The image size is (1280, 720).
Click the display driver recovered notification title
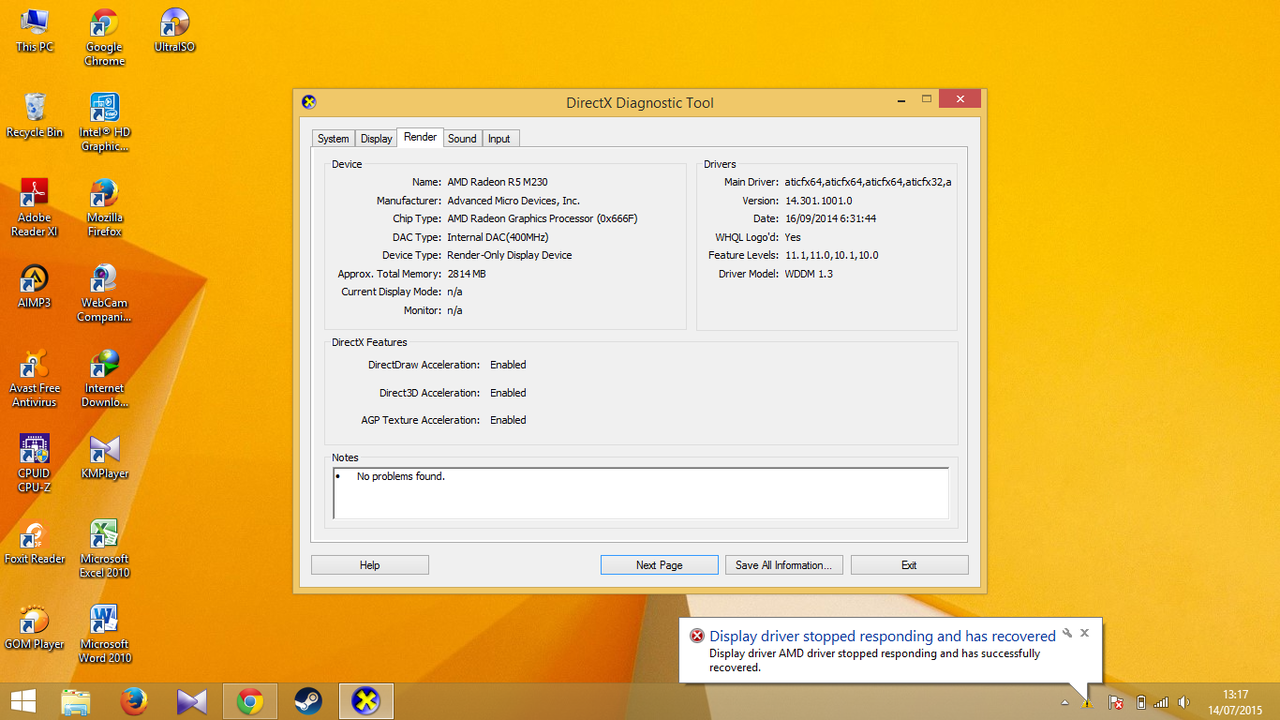pyautogui.click(x=882, y=636)
